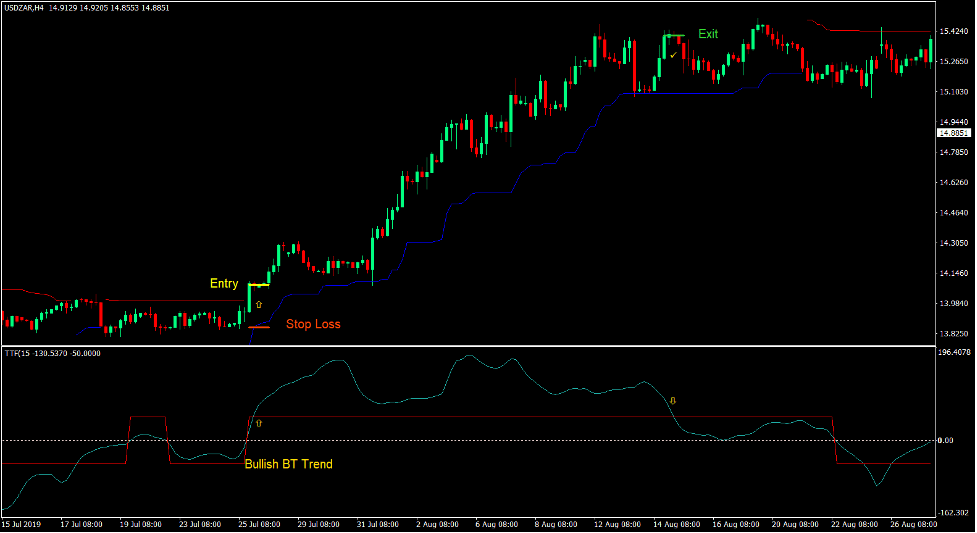Click the 17 Jul 08:00 time label

(81, 525)
